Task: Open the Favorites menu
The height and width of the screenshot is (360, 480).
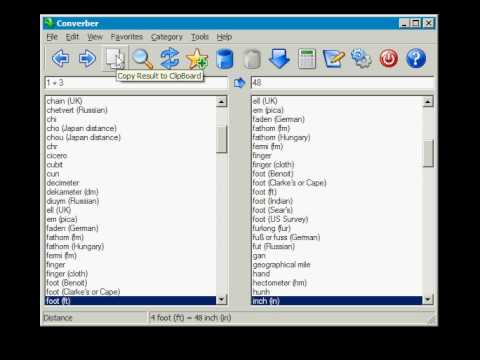Action: [127, 37]
